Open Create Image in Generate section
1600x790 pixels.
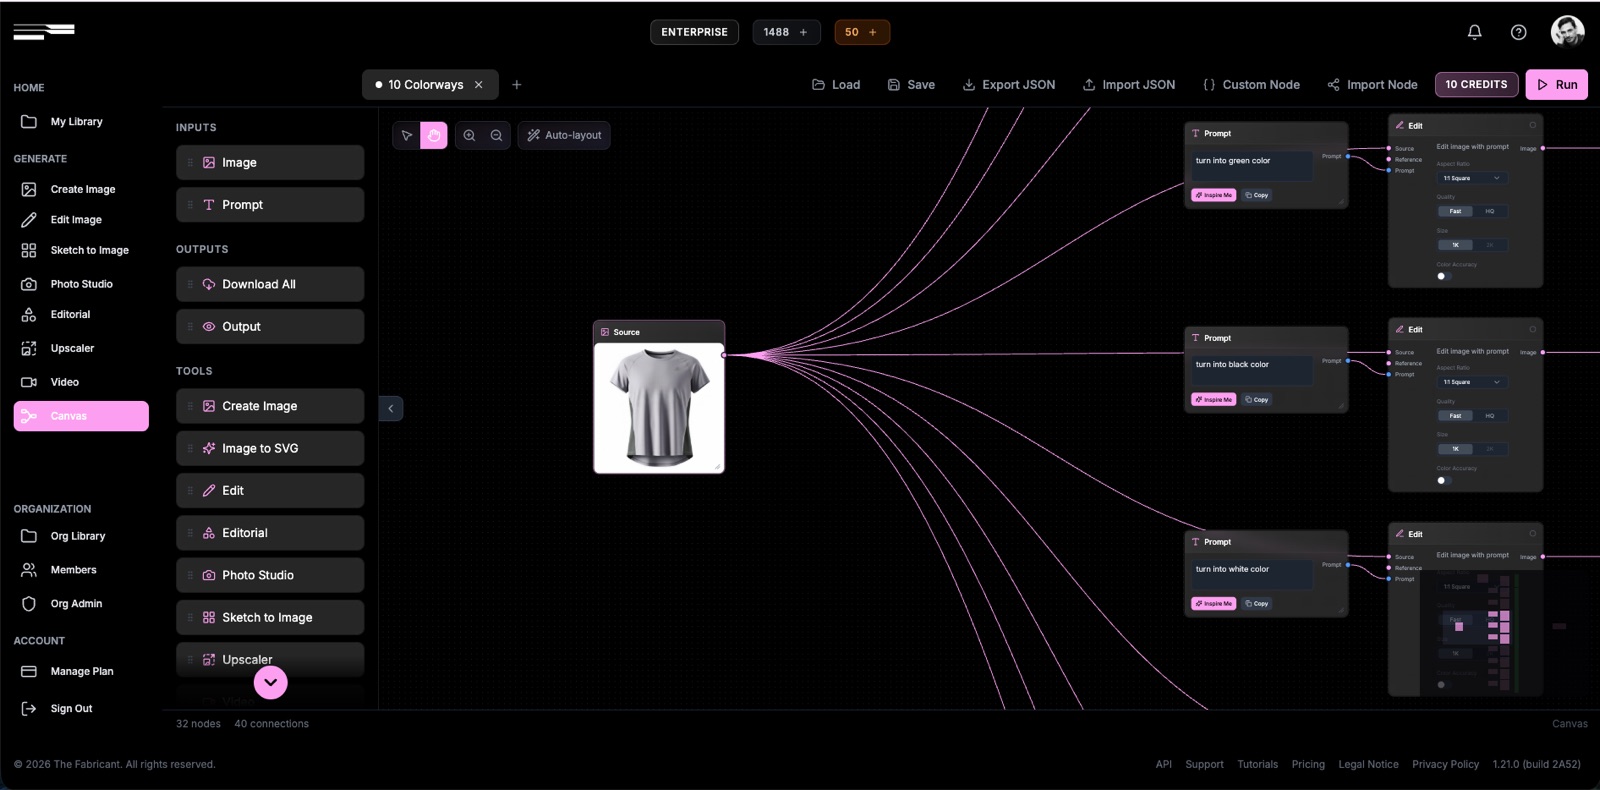click(x=81, y=189)
